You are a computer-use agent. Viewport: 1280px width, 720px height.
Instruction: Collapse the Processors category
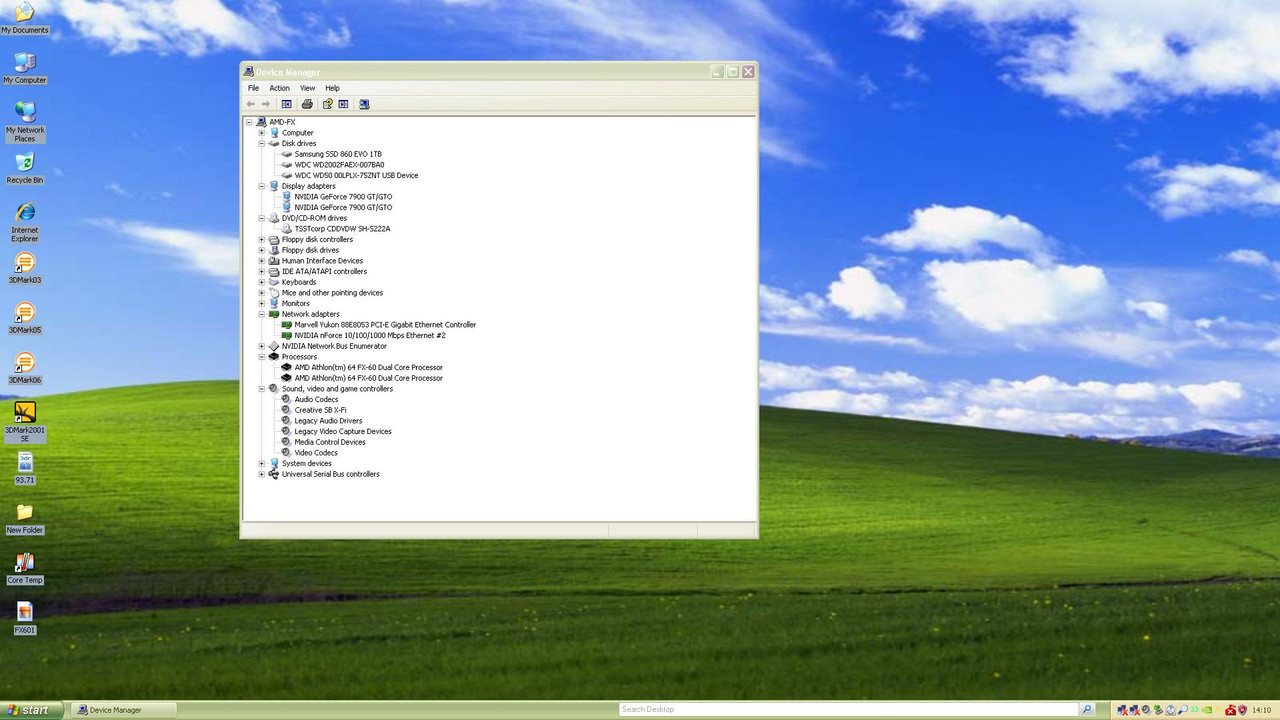point(262,357)
